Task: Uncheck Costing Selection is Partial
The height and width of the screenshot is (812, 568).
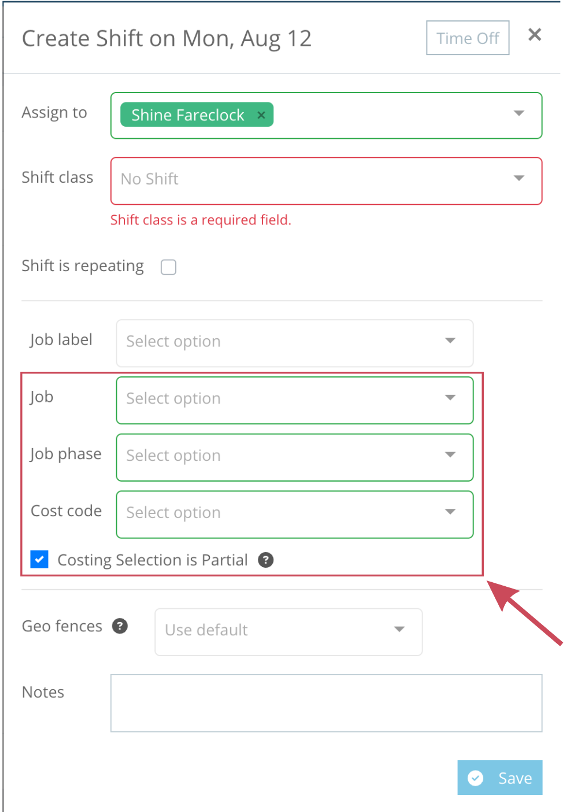Action: tap(39, 559)
